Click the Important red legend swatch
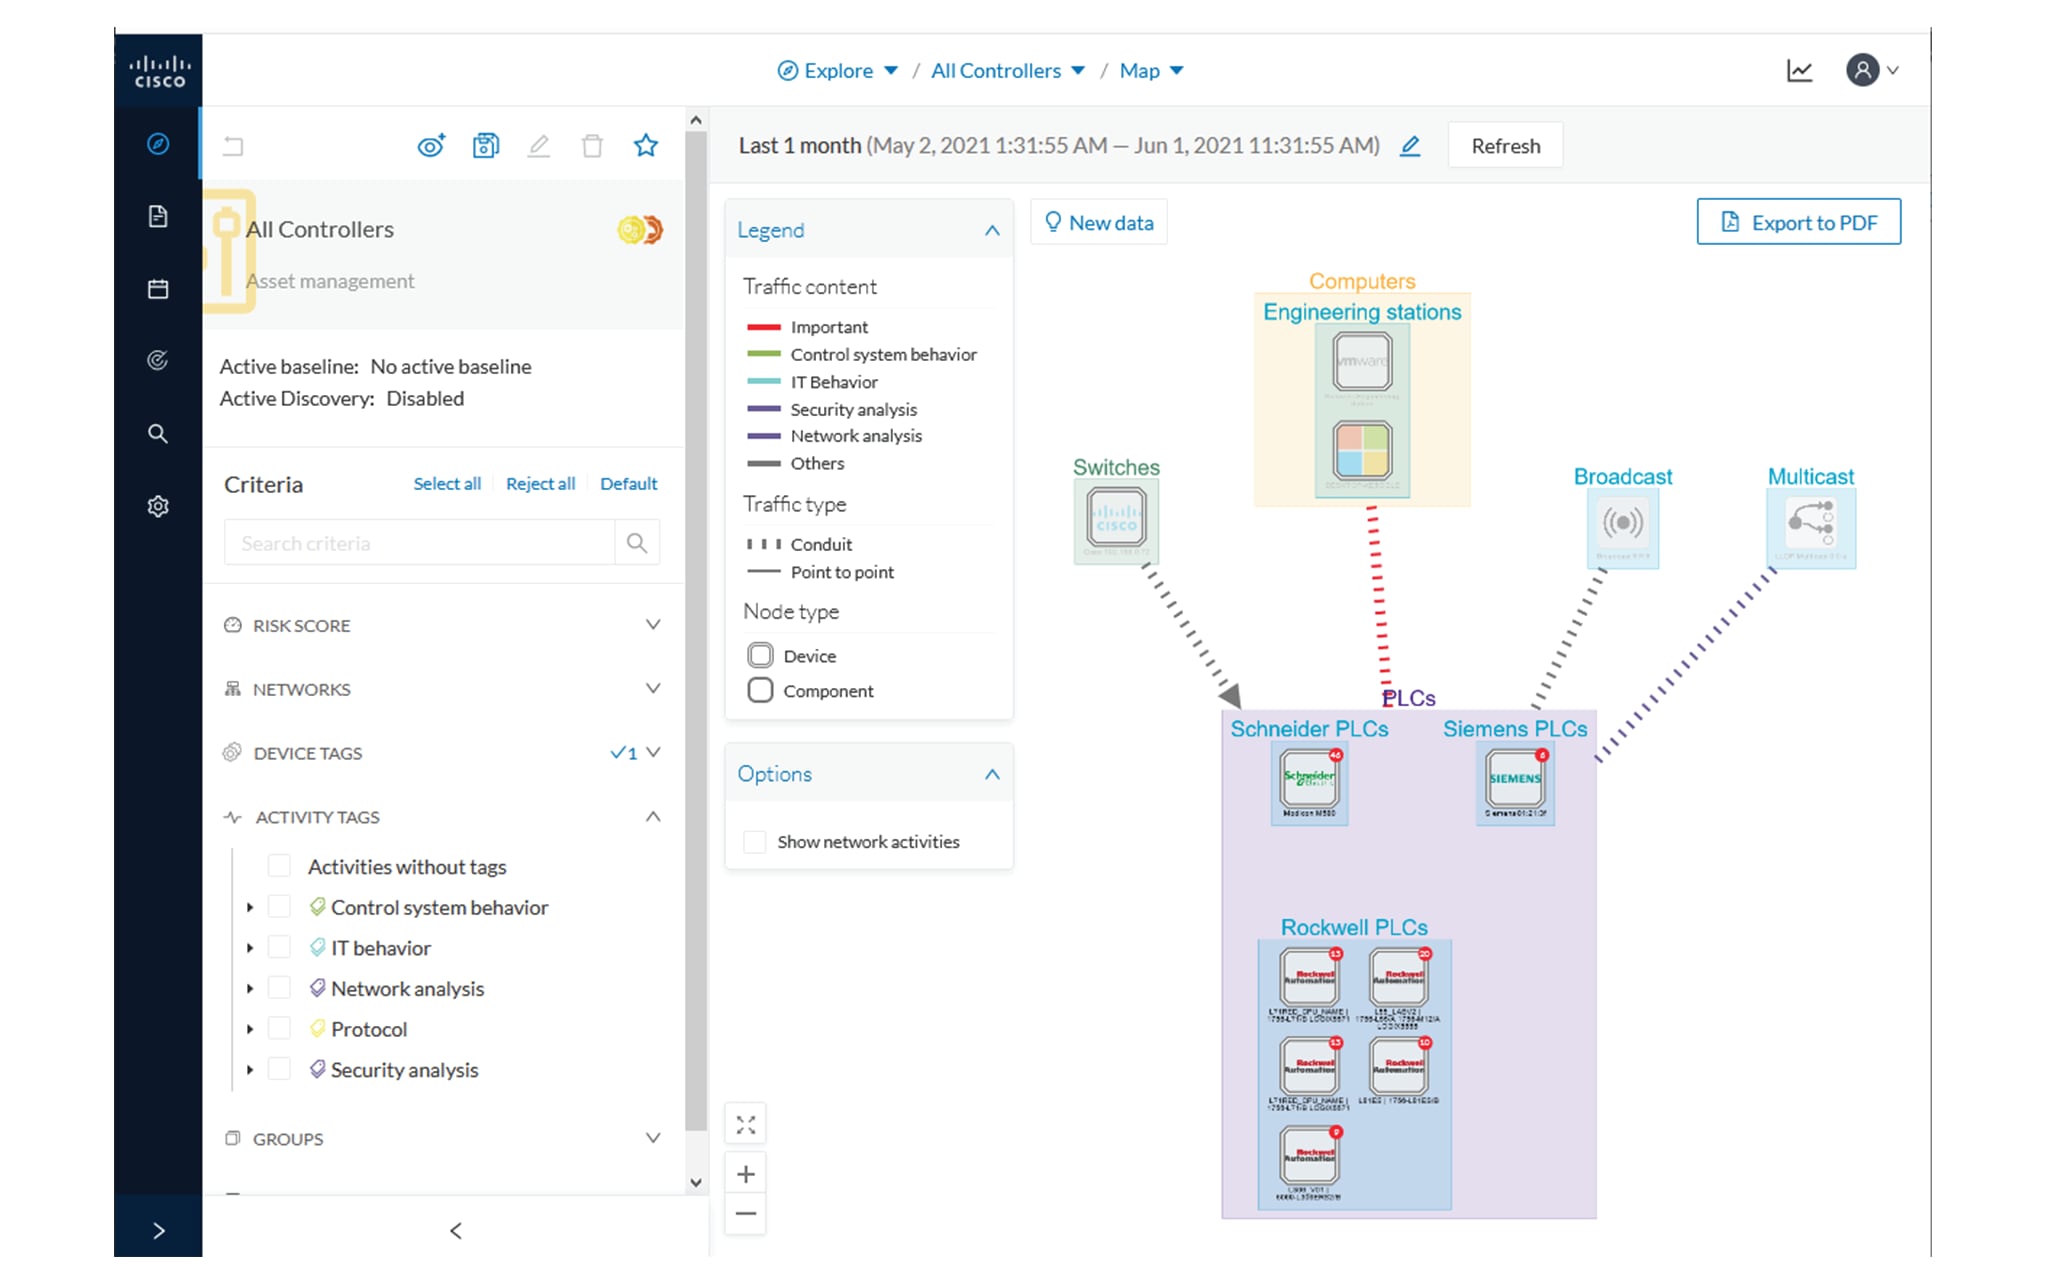This screenshot has height=1284, width=2046. (764, 327)
